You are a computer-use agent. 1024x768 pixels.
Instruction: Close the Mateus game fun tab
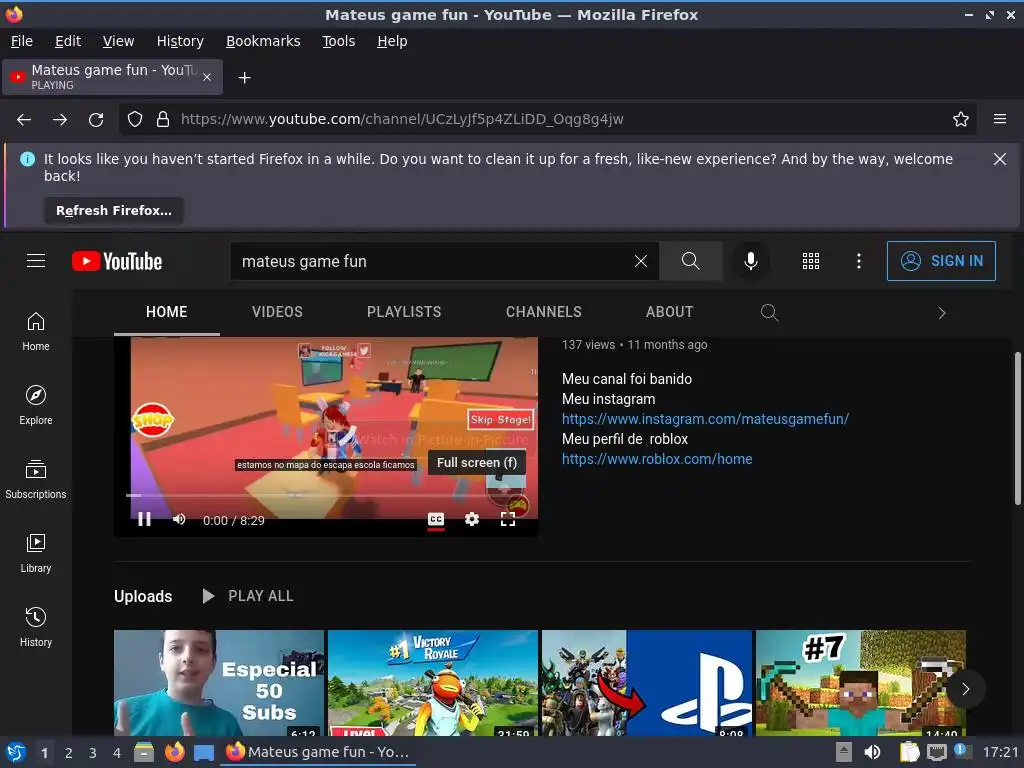[207, 77]
